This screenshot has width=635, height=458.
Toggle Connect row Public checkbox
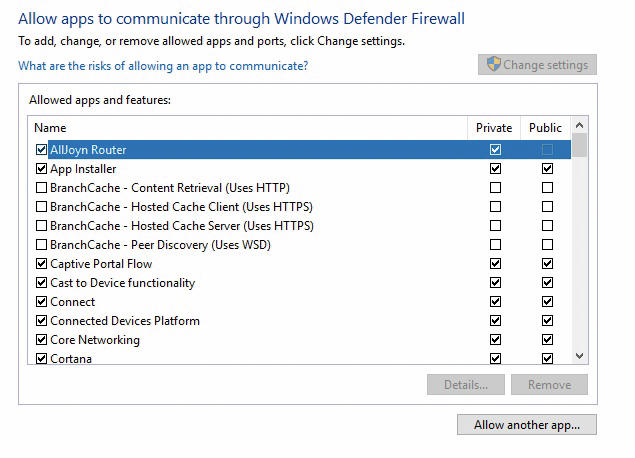click(547, 302)
